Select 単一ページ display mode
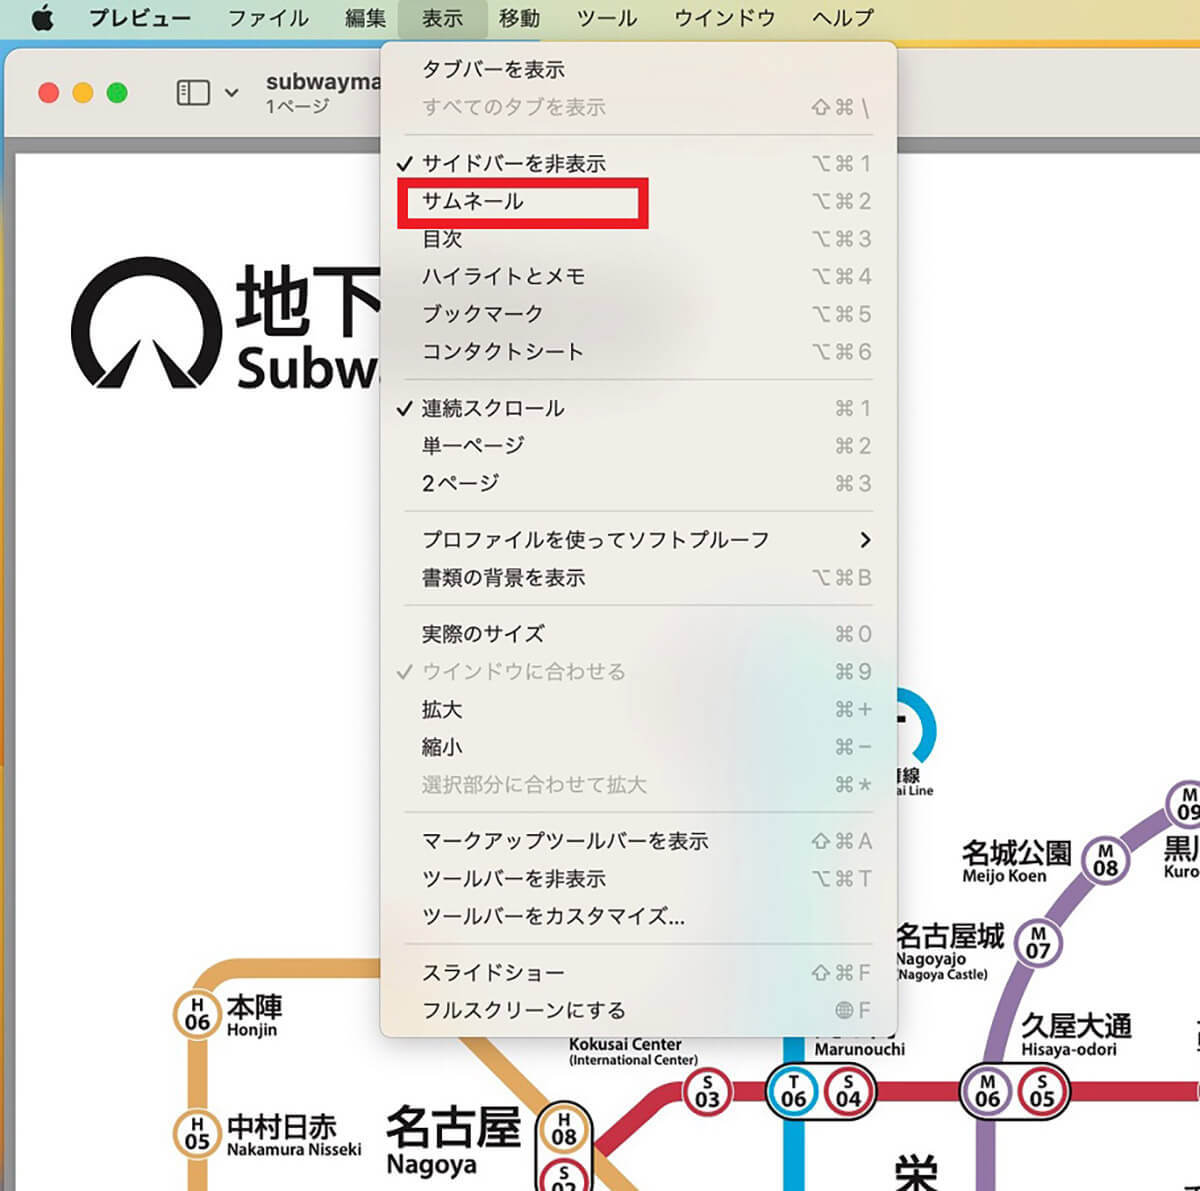 pos(638,445)
